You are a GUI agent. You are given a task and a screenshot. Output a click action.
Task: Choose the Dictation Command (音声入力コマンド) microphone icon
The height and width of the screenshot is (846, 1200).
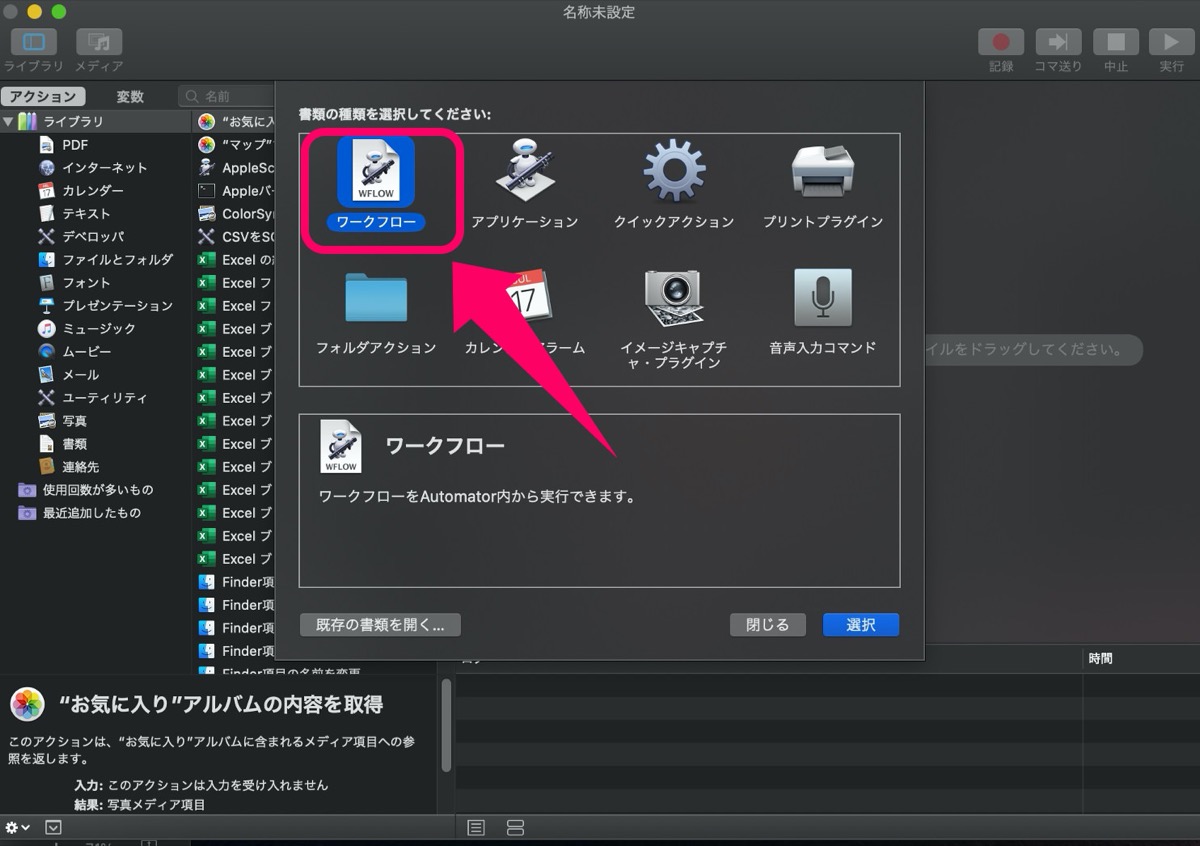pyautogui.click(x=823, y=297)
